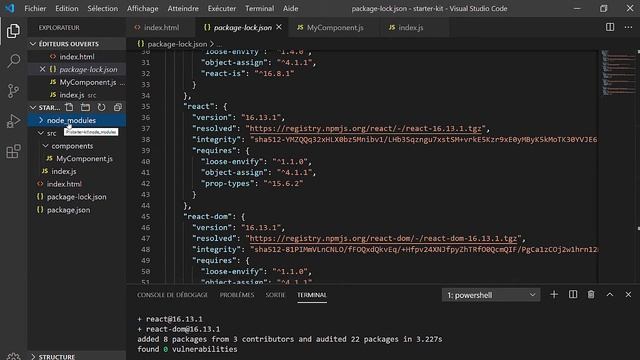
Task: Open the Explorer view in activity bar
Action: pos(13,31)
